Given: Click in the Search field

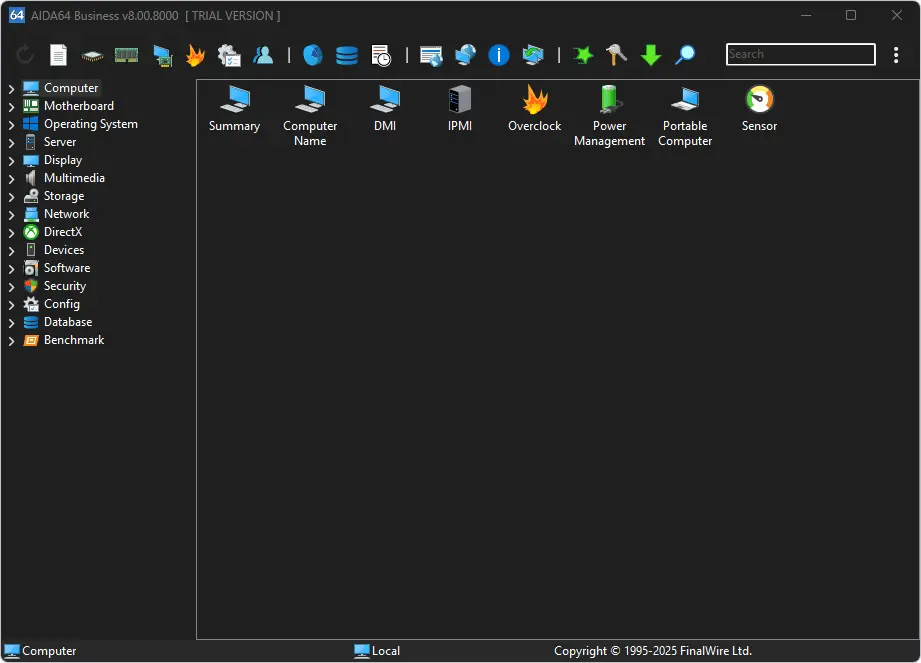Looking at the screenshot, I should (801, 54).
